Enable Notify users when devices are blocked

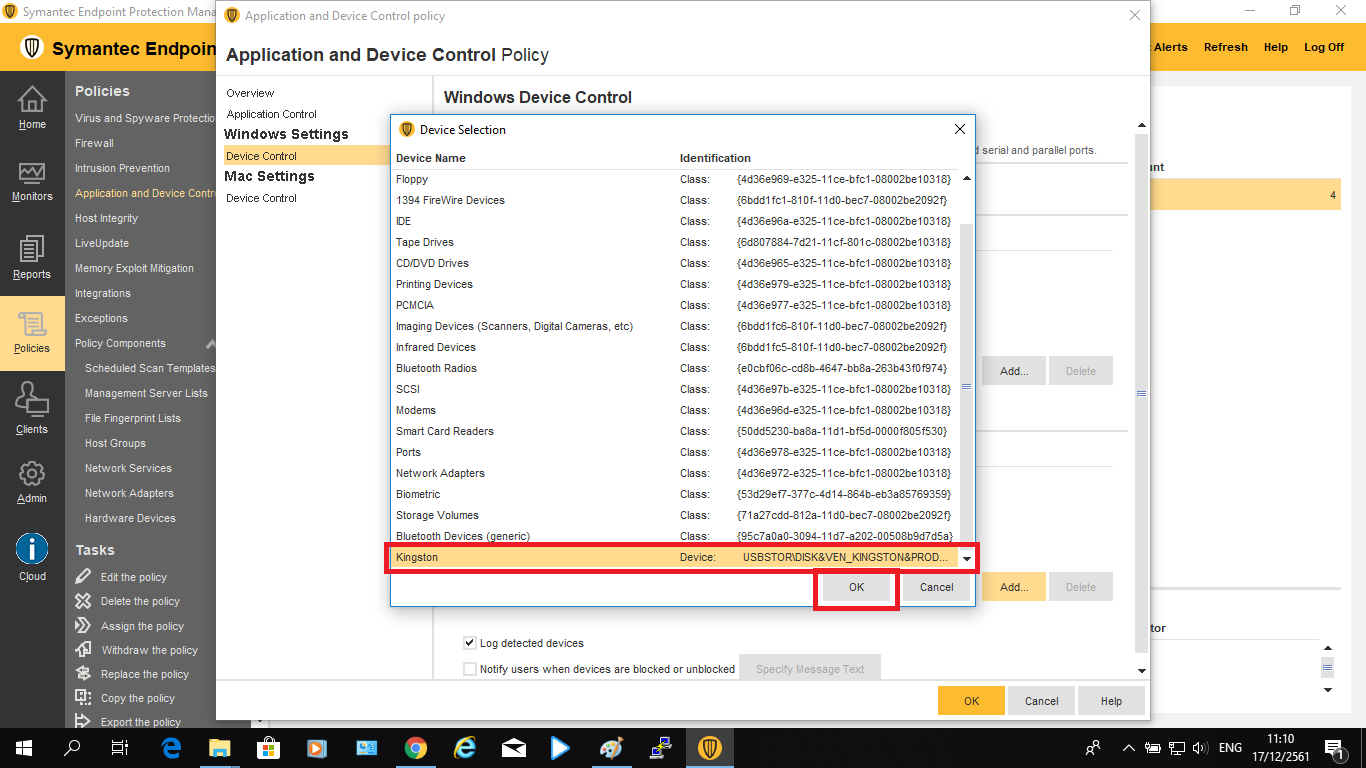coord(470,669)
